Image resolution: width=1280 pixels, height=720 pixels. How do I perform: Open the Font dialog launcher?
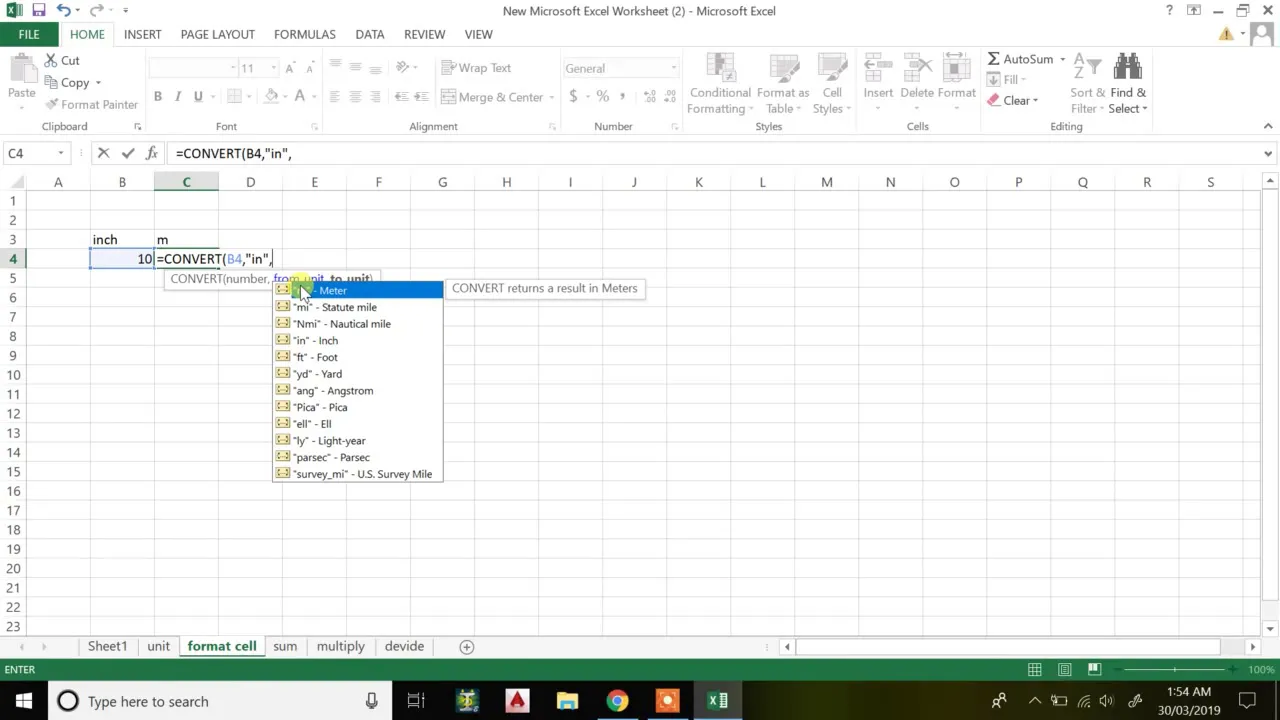coord(314,127)
